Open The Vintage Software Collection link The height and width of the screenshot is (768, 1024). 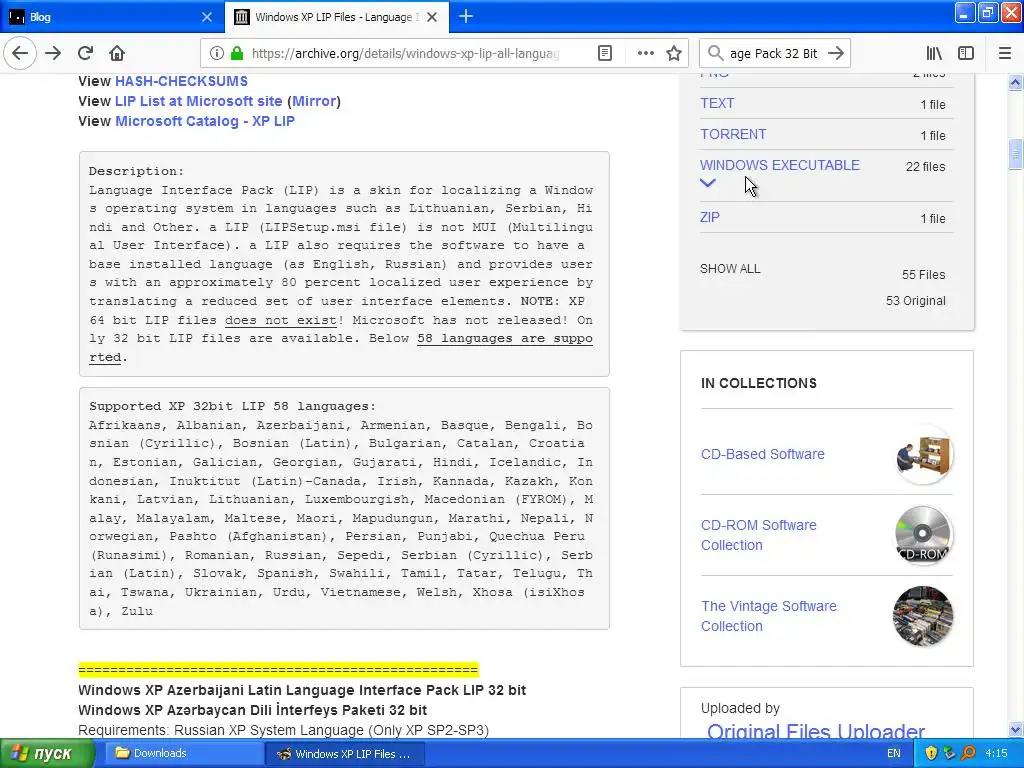(x=769, y=616)
